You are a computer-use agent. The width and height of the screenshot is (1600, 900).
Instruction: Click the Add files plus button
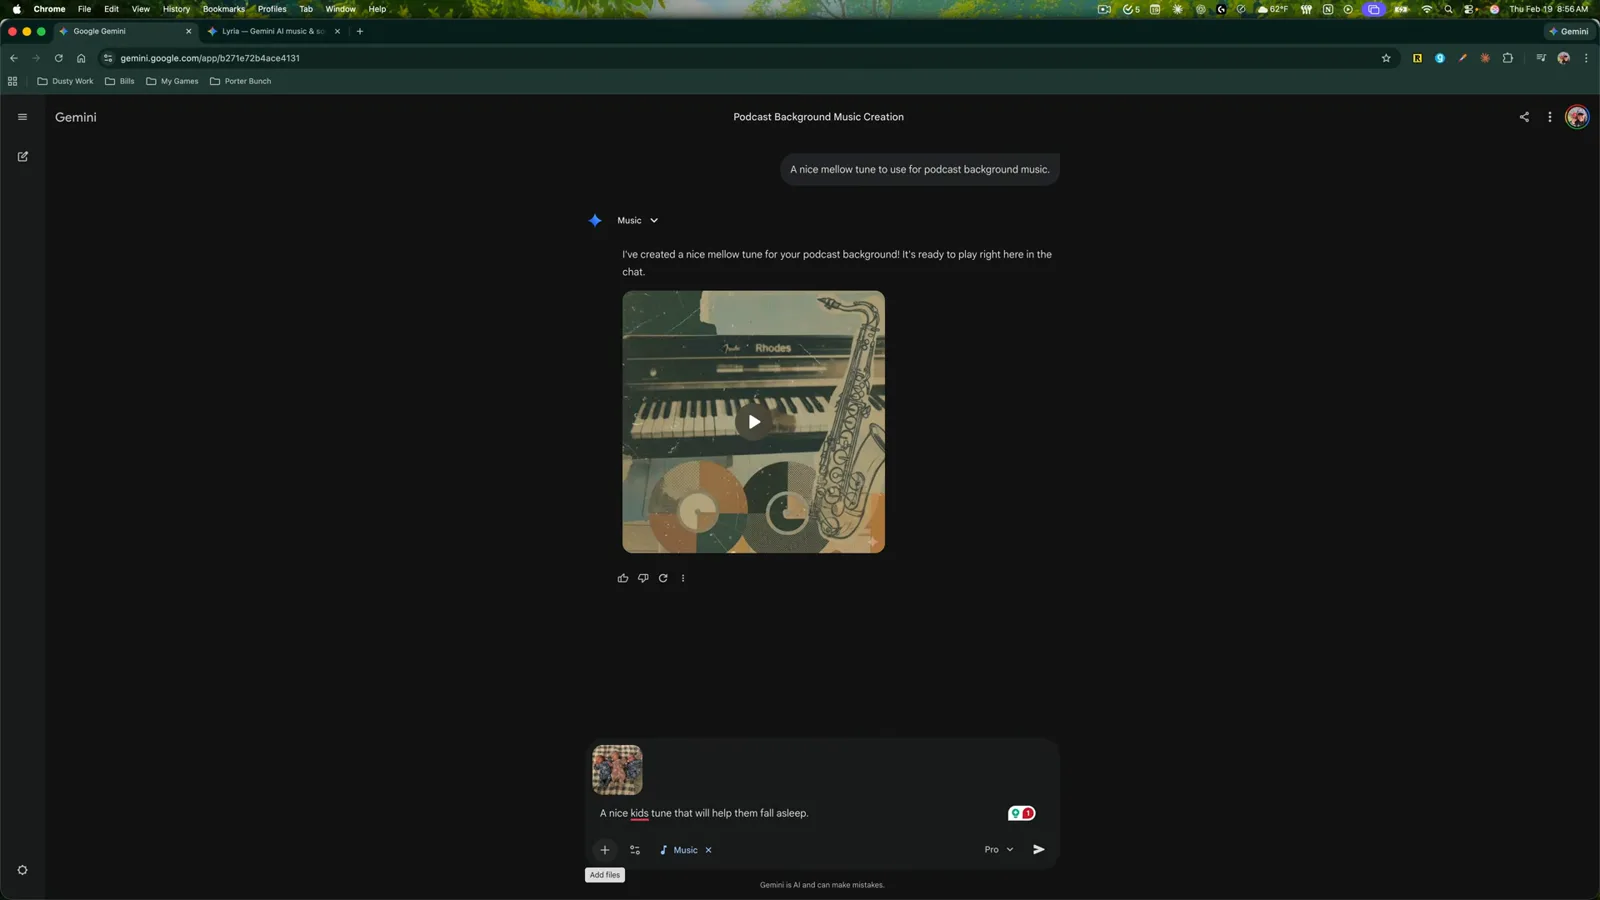click(x=604, y=850)
